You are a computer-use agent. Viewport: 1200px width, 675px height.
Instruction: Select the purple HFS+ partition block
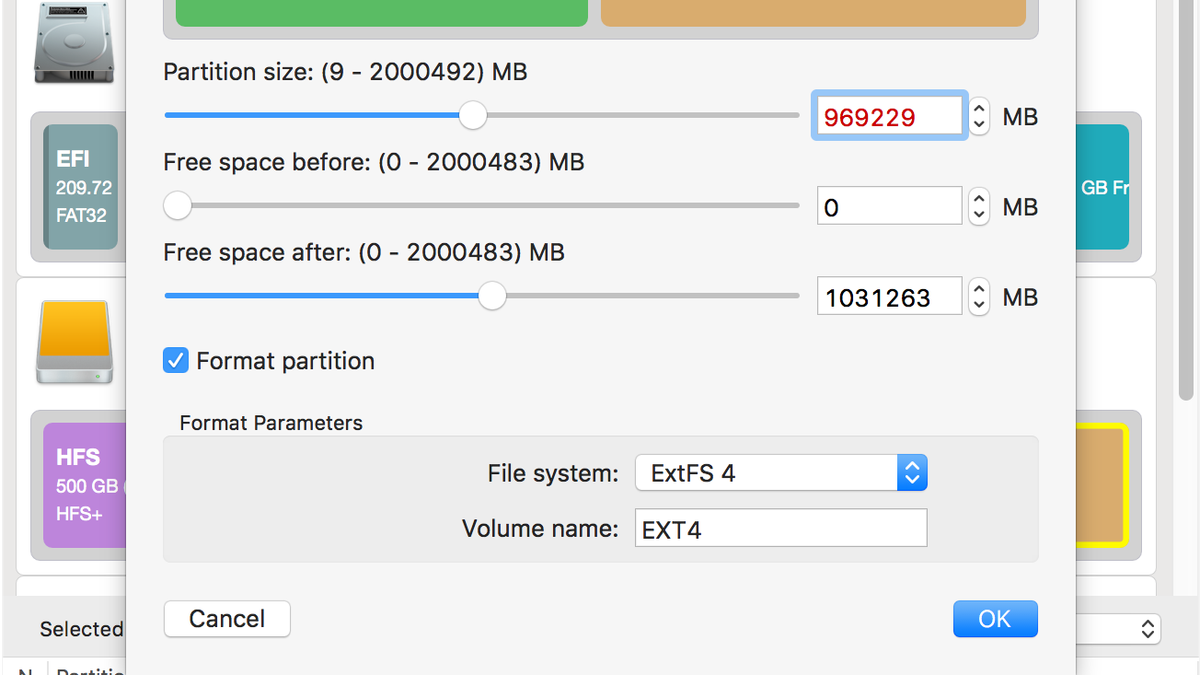[84, 485]
